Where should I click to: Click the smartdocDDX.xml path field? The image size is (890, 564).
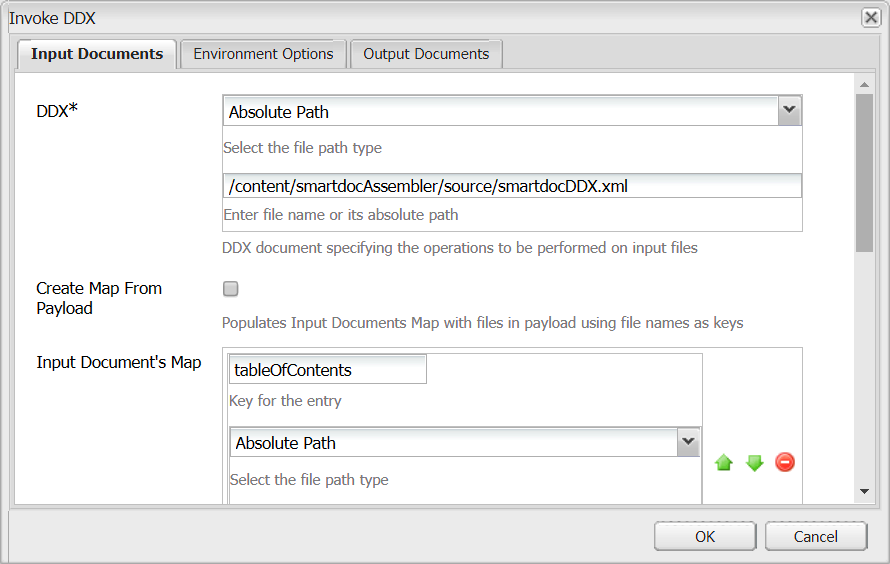coord(512,186)
